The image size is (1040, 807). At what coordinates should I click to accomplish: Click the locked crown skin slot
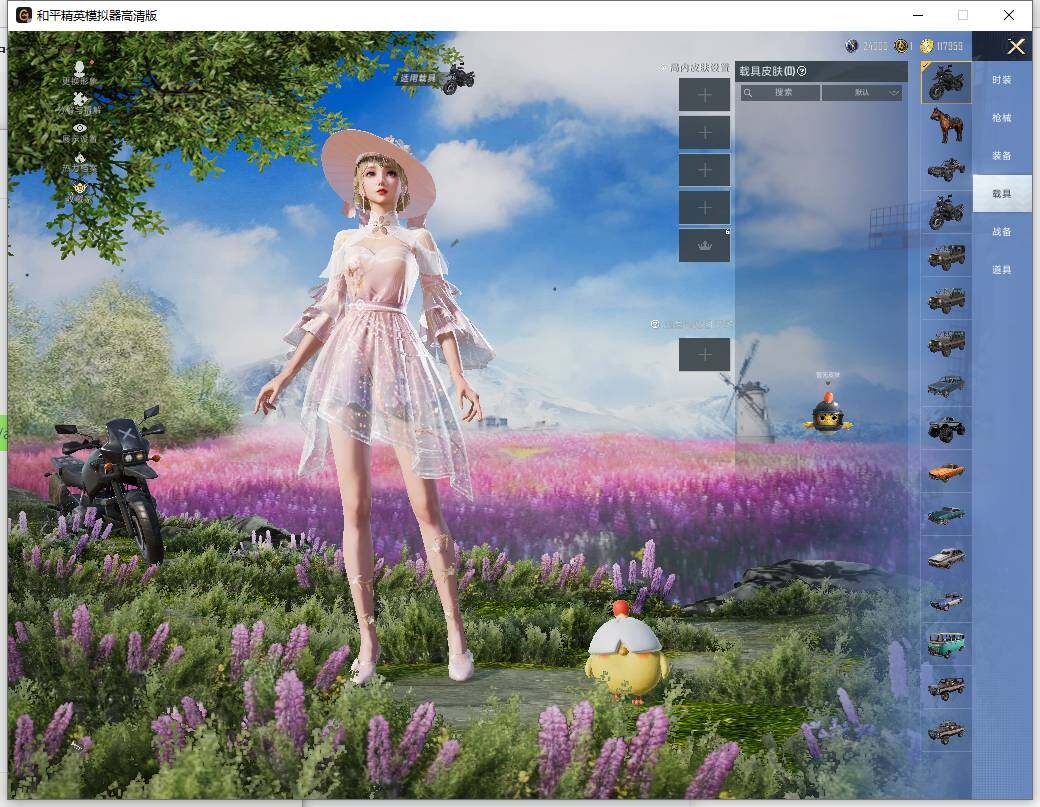(704, 246)
